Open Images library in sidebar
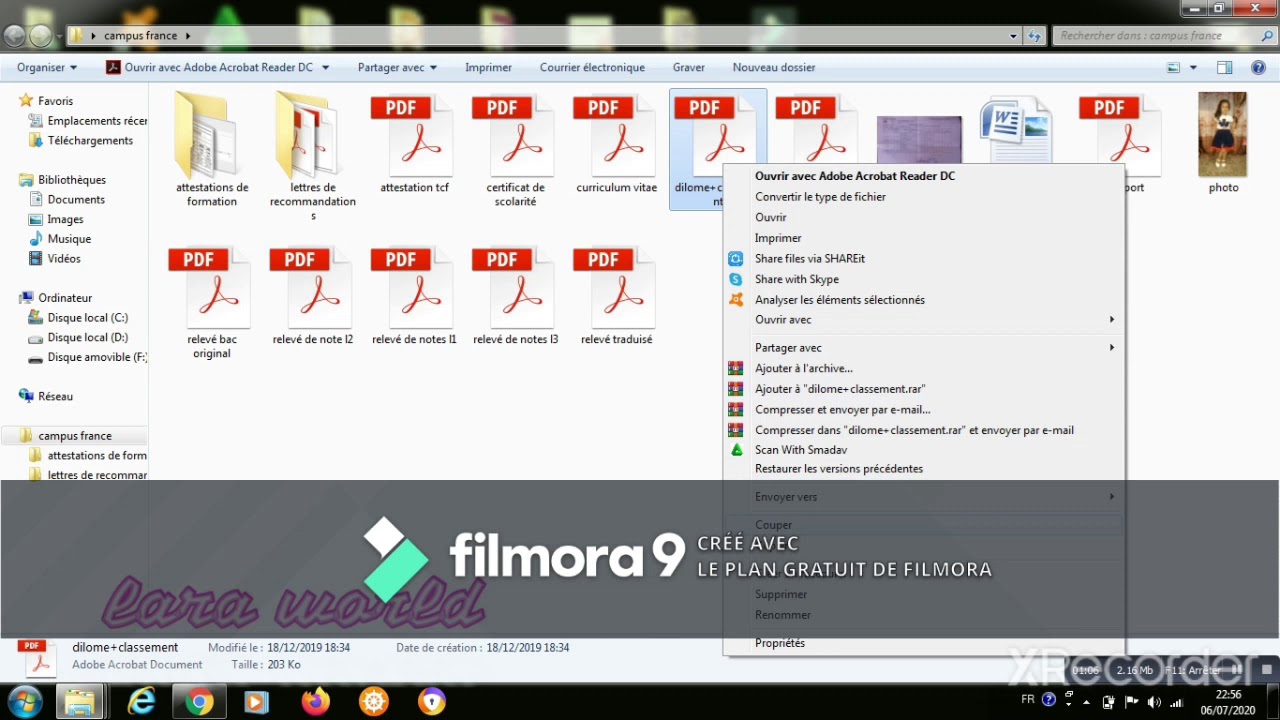Viewport: 1280px width, 720px height. pyautogui.click(x=66, y=220)
